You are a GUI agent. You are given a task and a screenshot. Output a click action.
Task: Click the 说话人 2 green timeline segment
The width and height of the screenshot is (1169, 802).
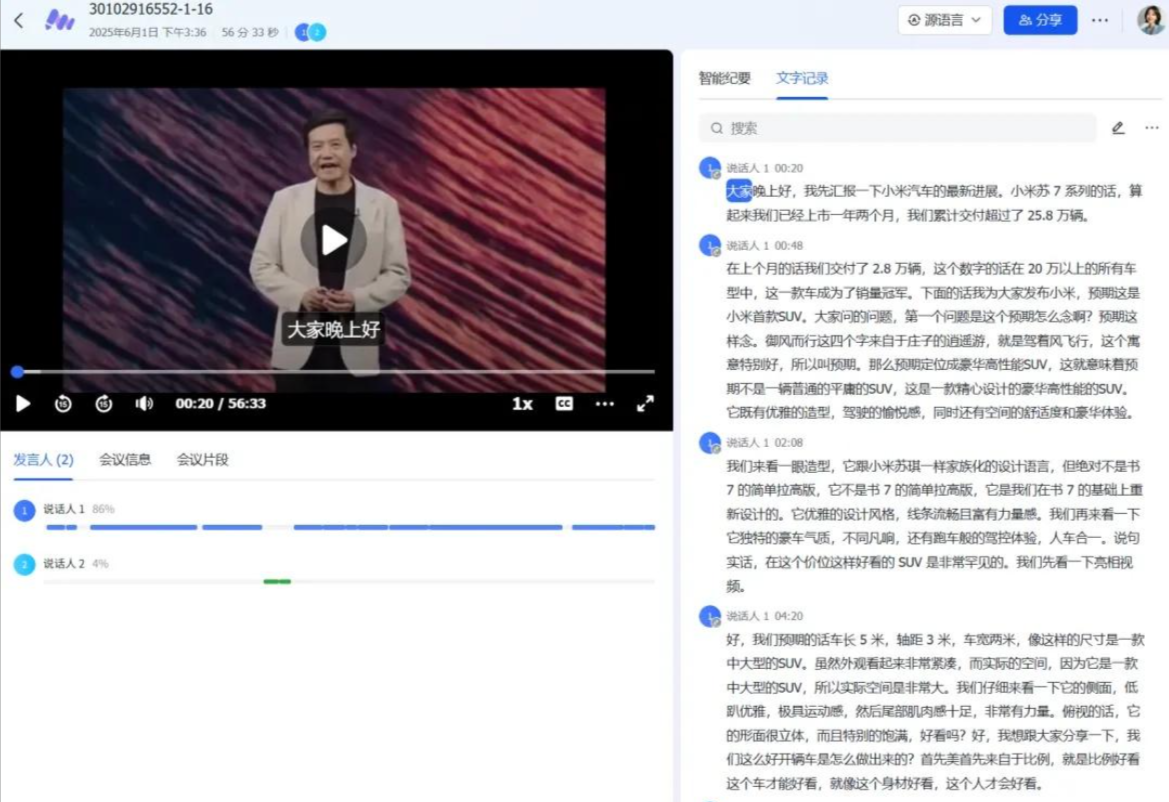click(277, 581)
